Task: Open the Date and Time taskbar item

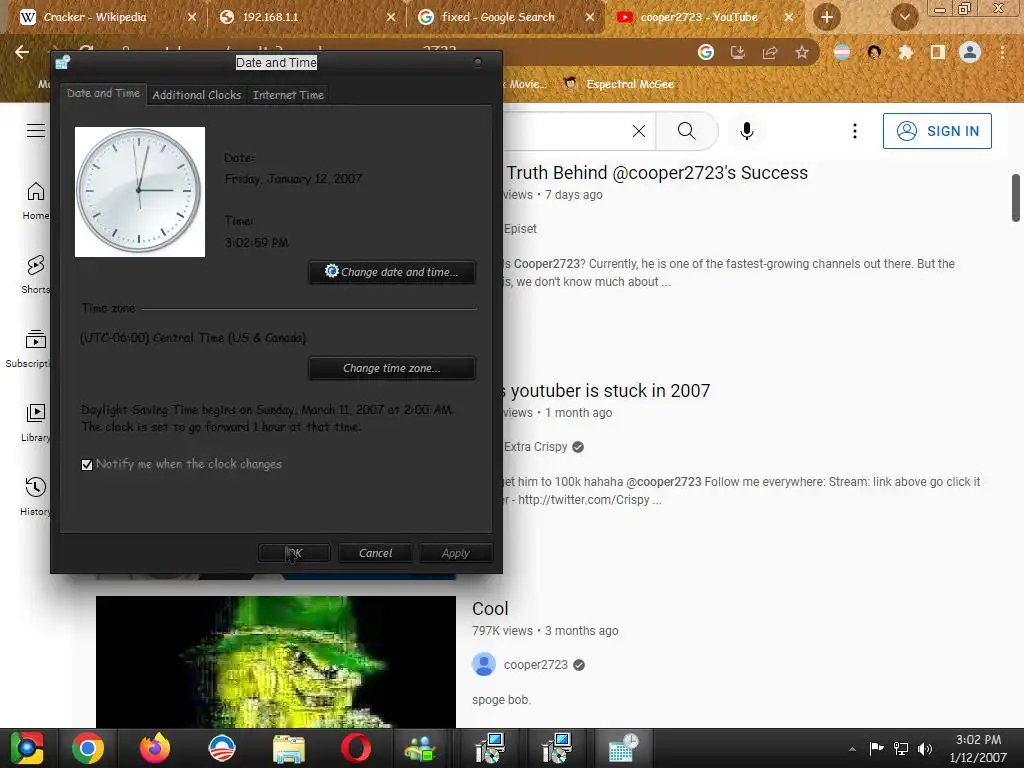Action: pos(622,748)
